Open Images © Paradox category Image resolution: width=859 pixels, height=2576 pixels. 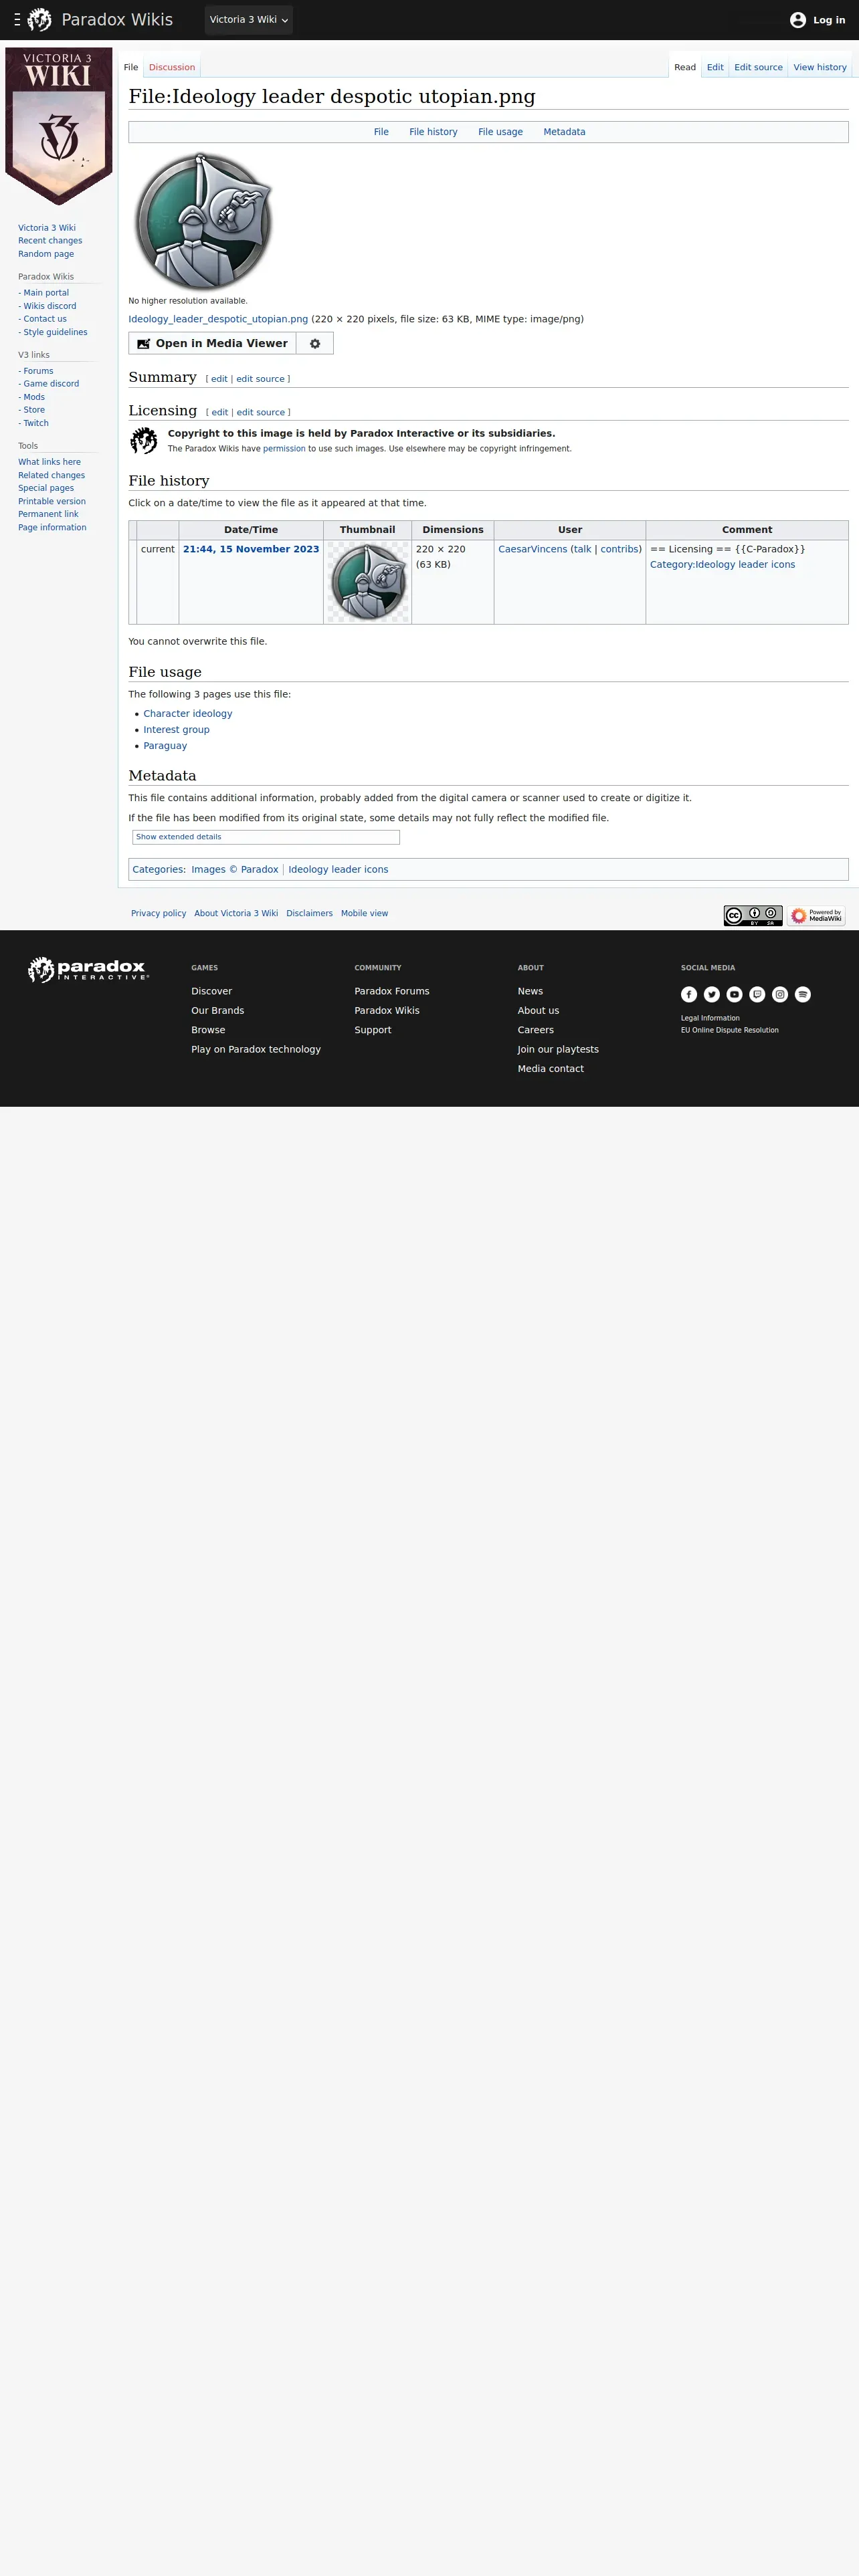(235, 870)
